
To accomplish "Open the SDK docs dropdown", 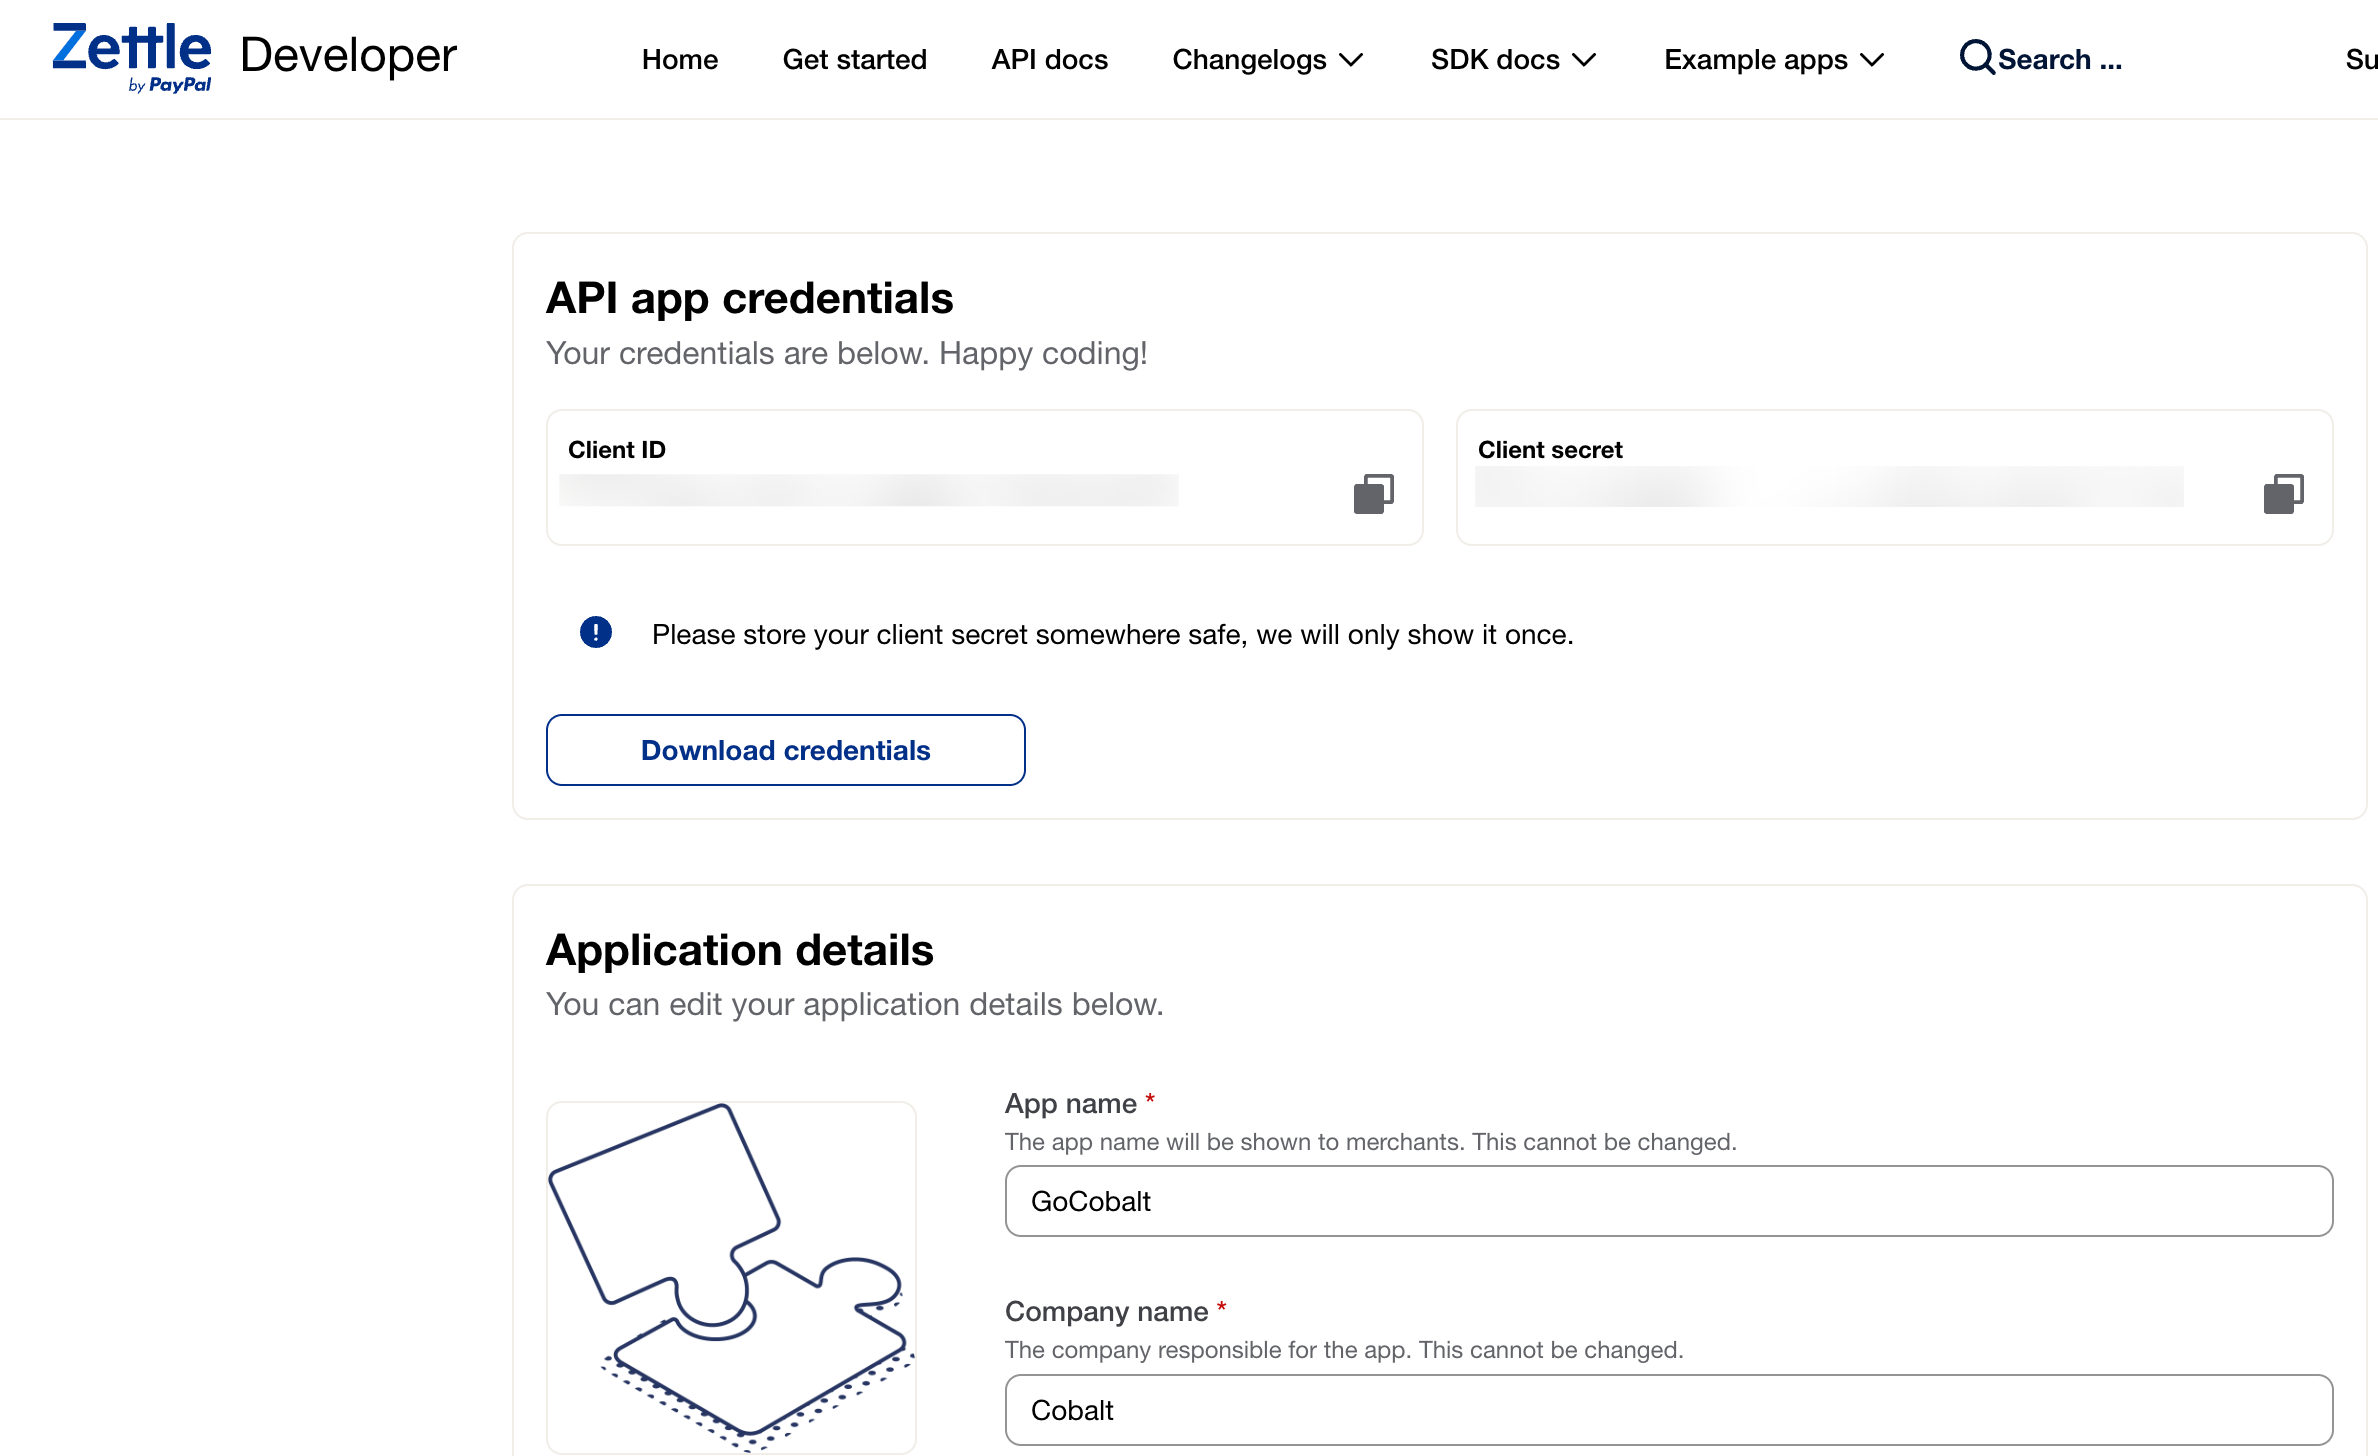I will pos(1512,60).
